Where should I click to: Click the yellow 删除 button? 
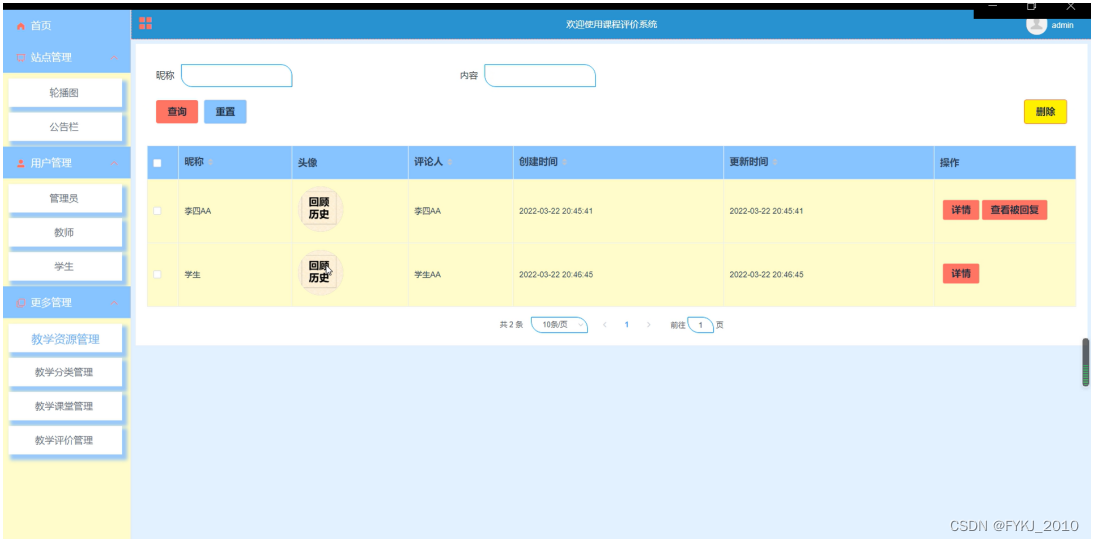[1045, 112]
